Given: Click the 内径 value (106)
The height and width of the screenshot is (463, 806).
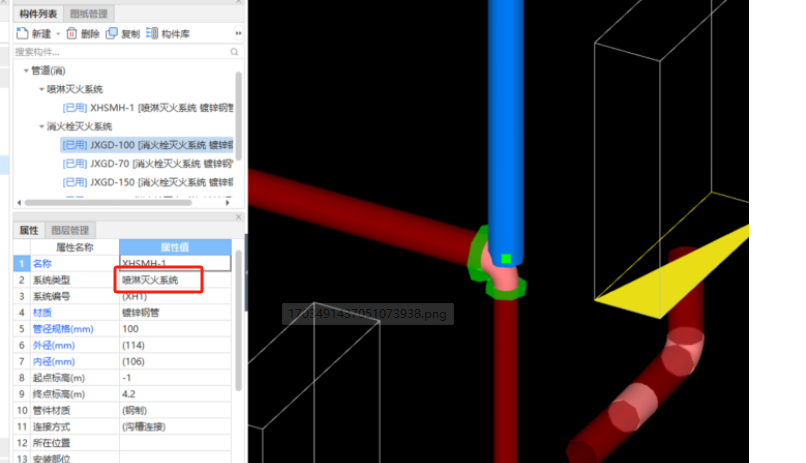Looking at the screenshot, I should click(x=175, y=361).
